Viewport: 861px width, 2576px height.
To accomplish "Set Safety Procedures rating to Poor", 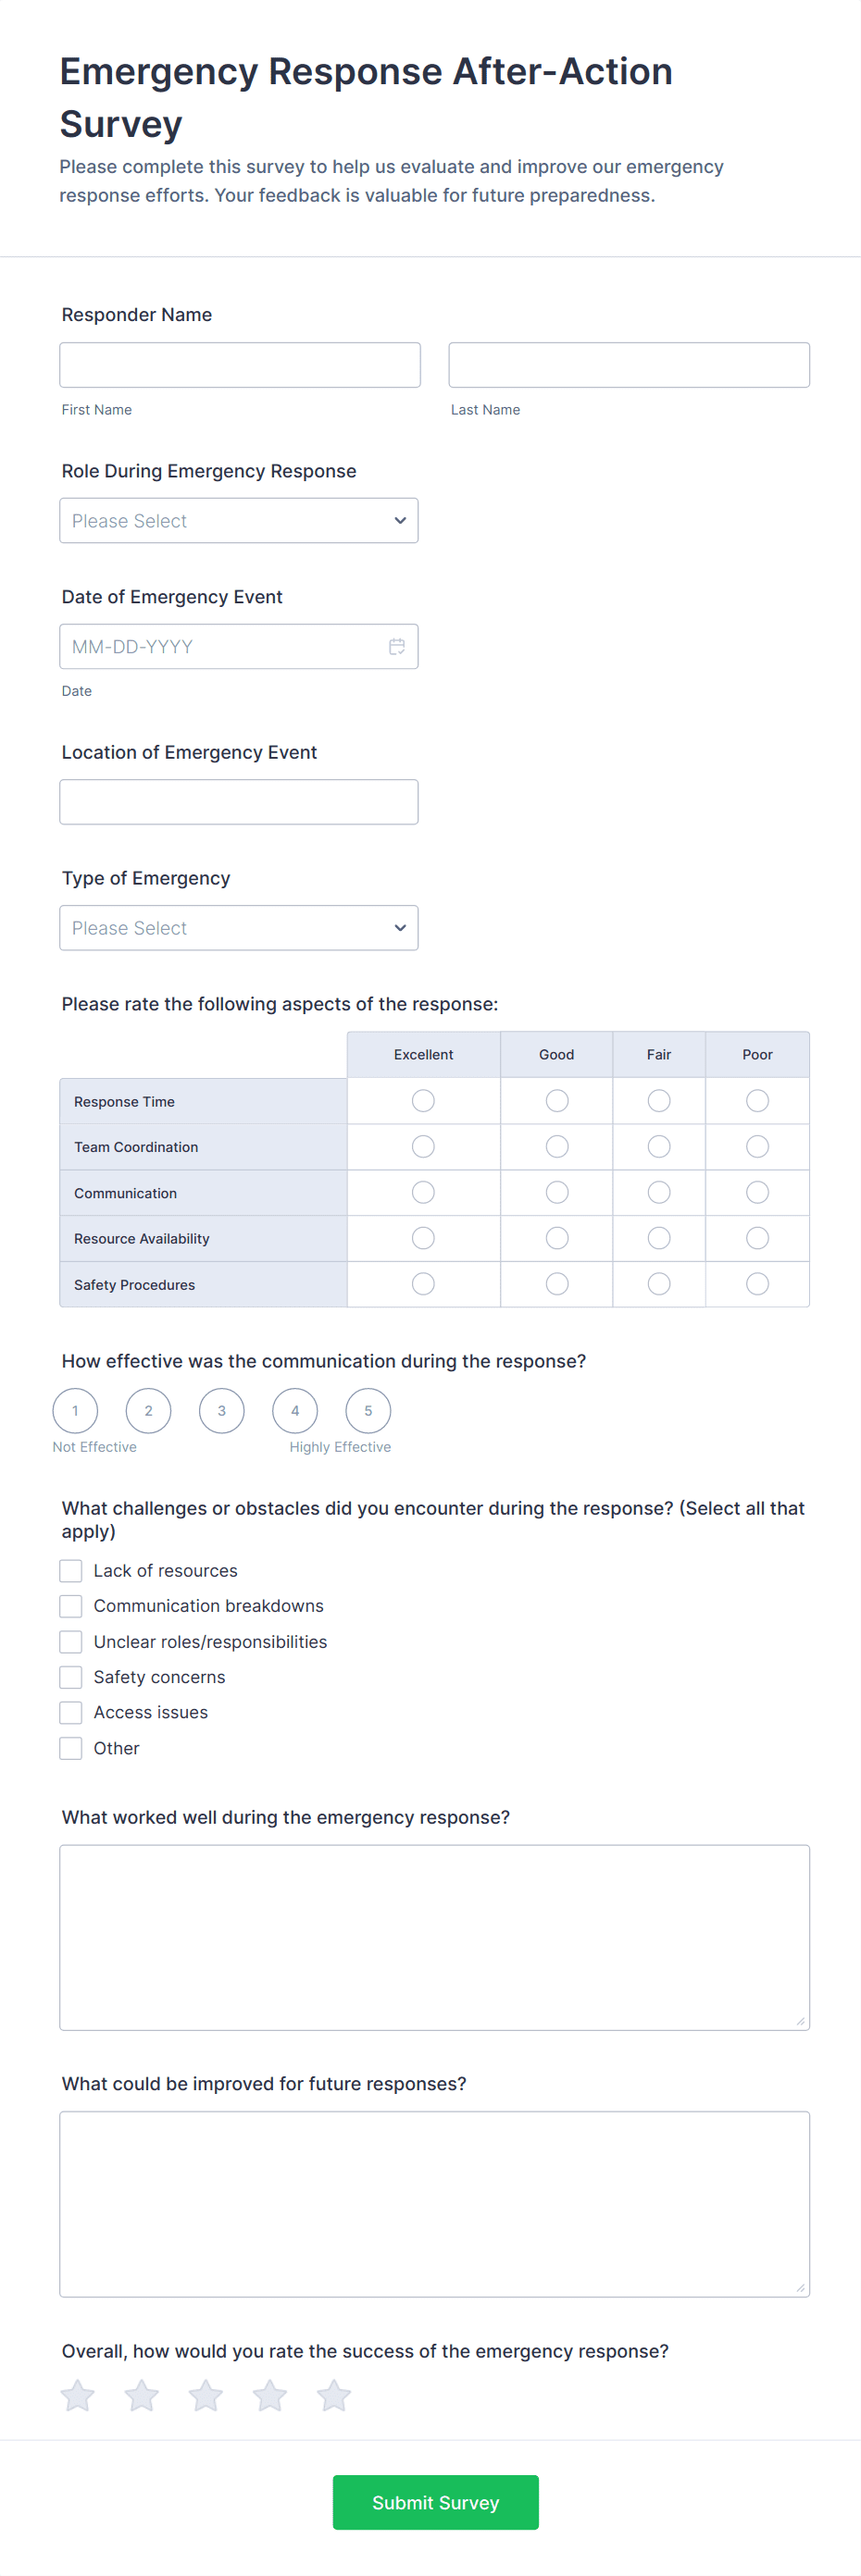I will point(757,1284).
